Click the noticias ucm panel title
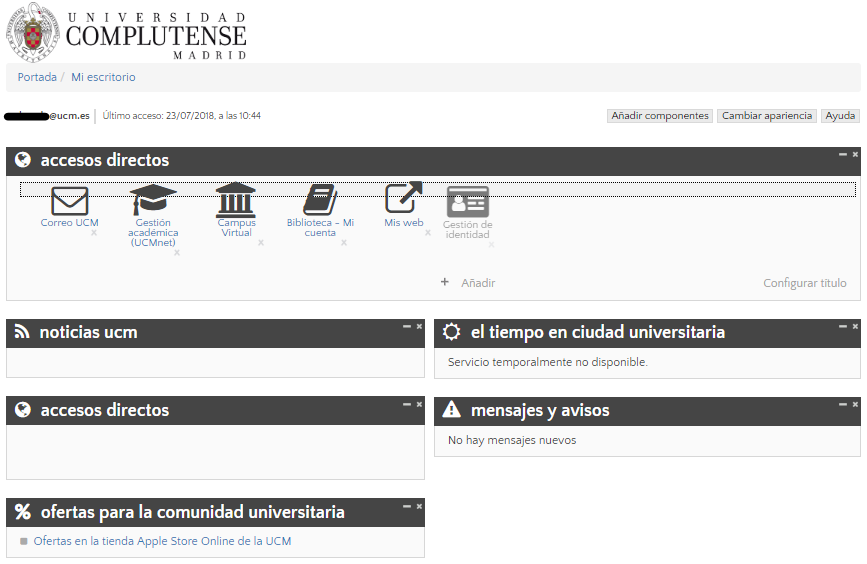 [x=88, y=332]
